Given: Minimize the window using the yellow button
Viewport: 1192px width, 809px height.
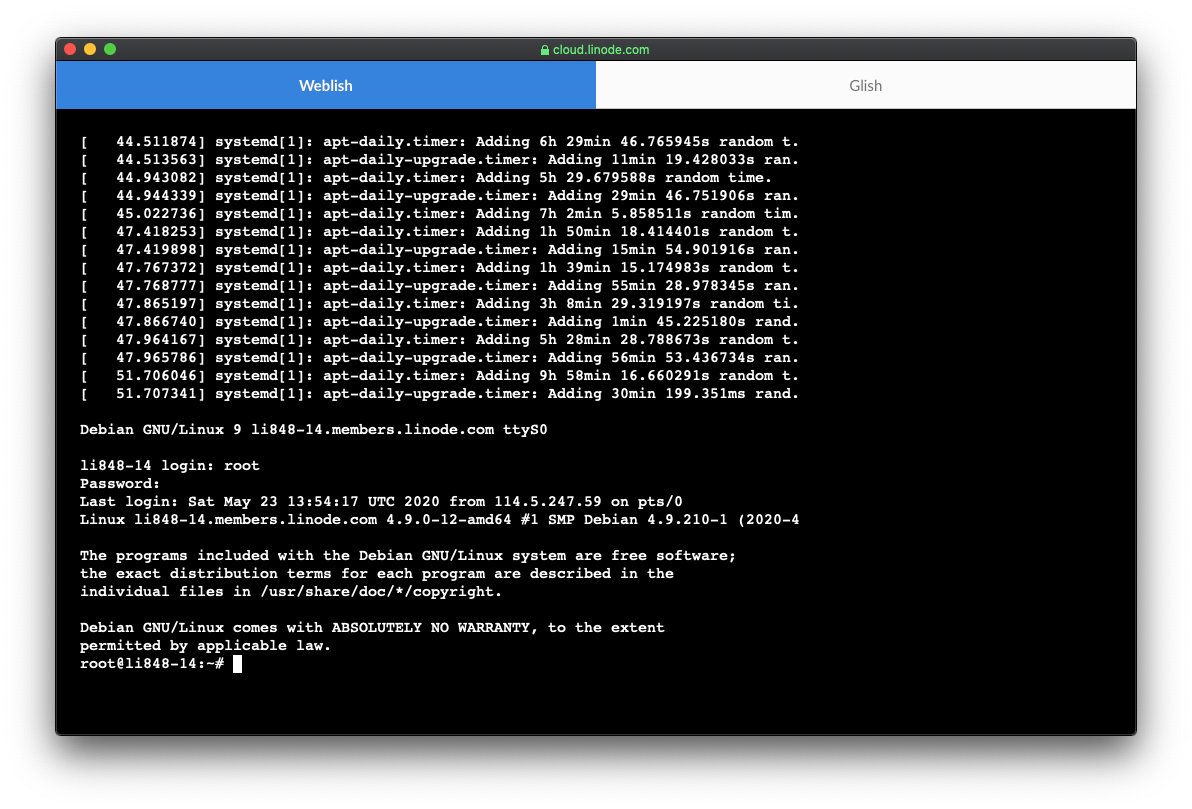Looking at the screenshot, I should (x=90, y=49).
